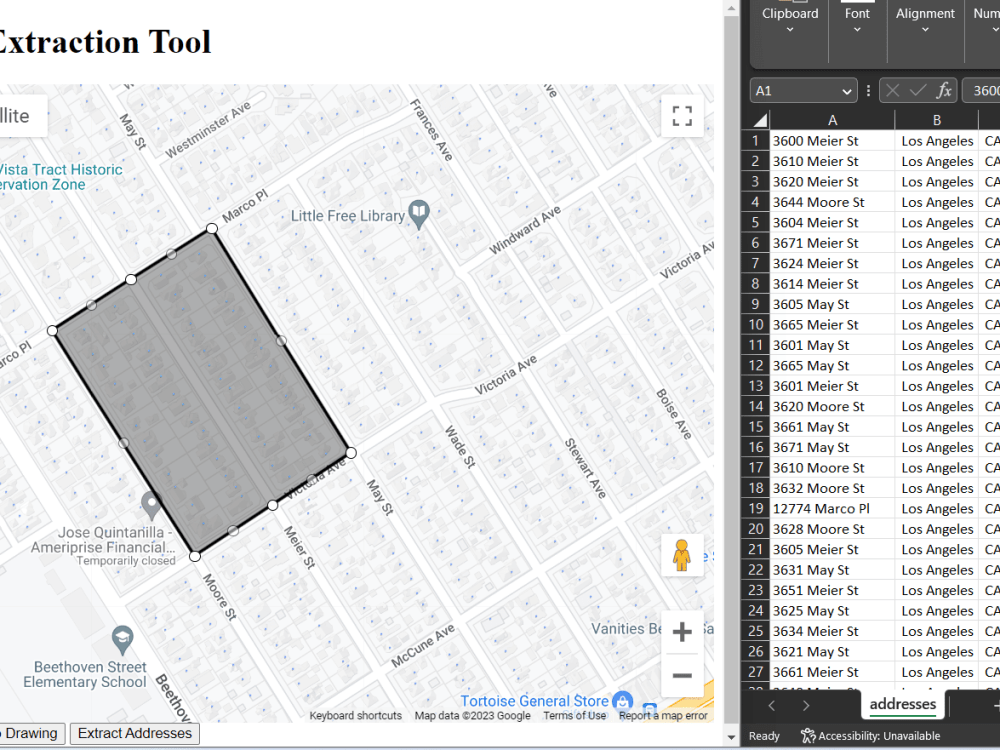The width and height of the screenshot is (1000, 750).
Task: Click Map data ©2023 Google text
Action: 473,716
